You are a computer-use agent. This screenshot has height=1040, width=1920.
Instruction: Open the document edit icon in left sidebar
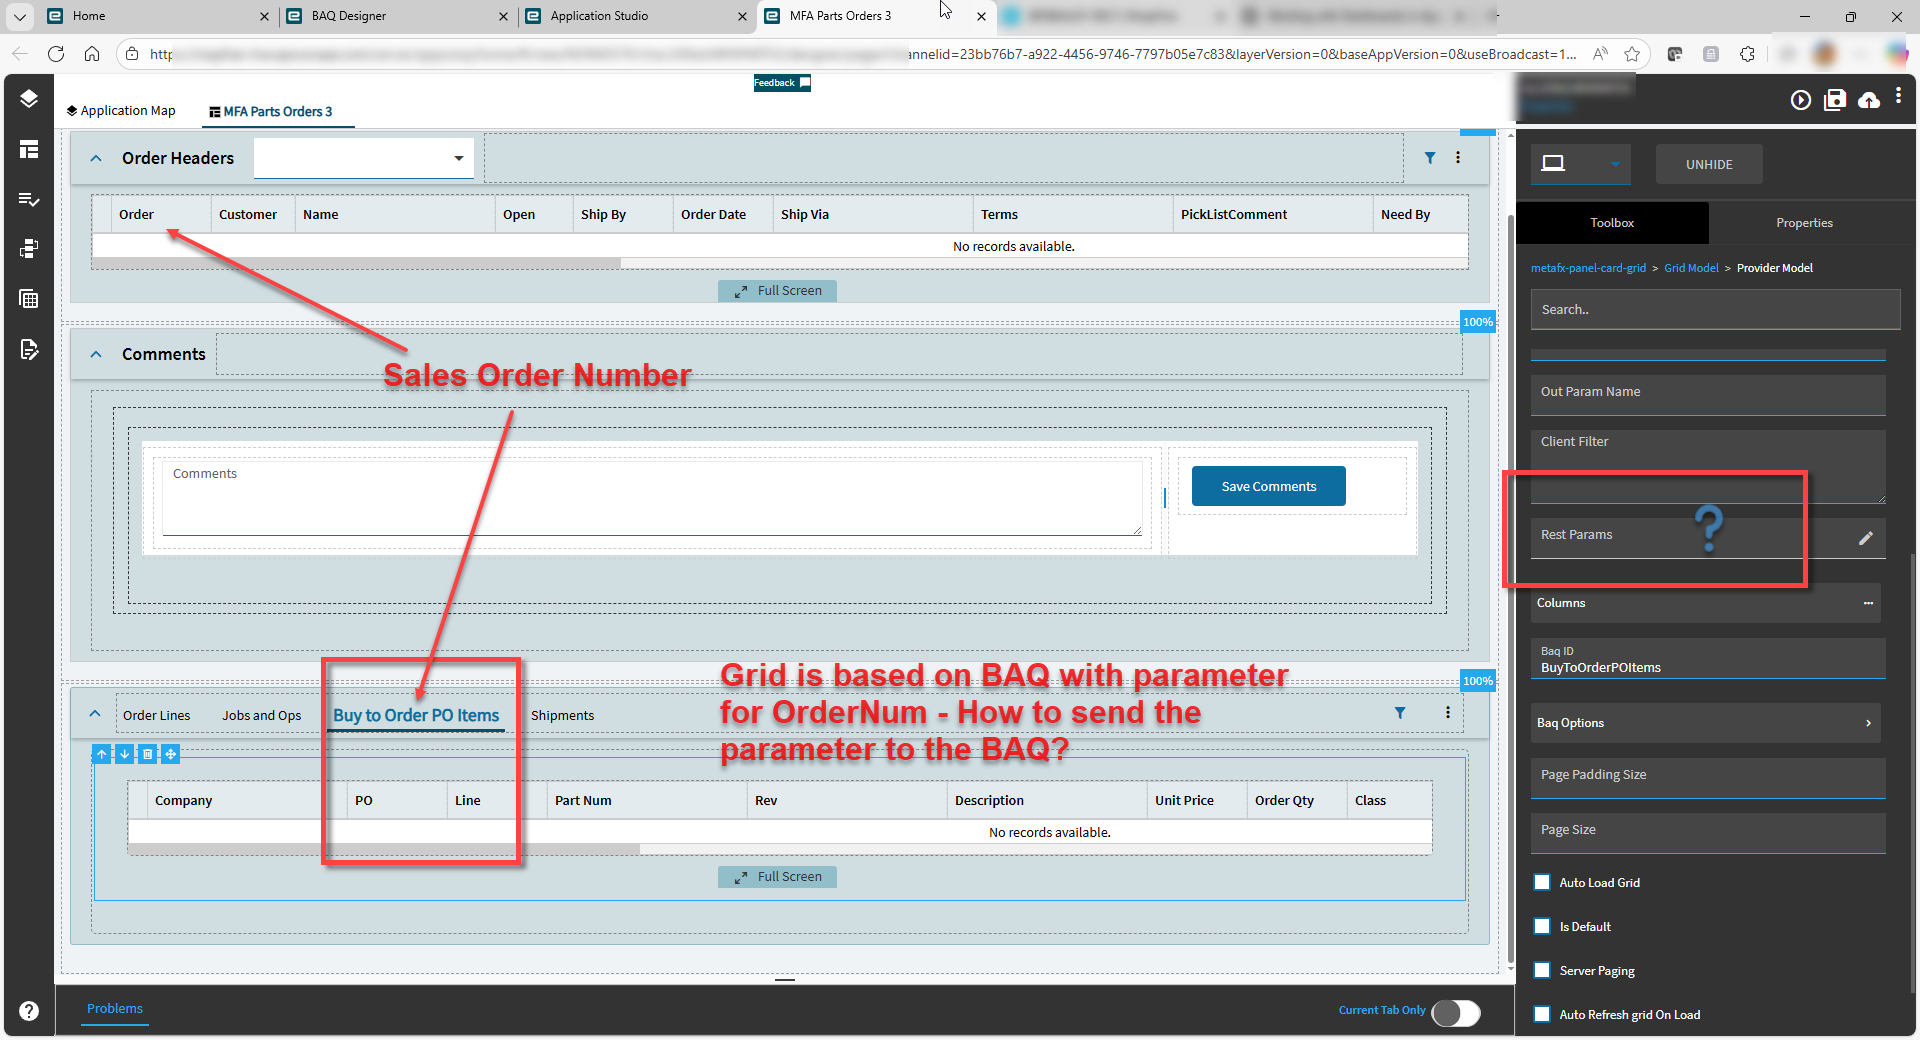[x=29, y=349]
